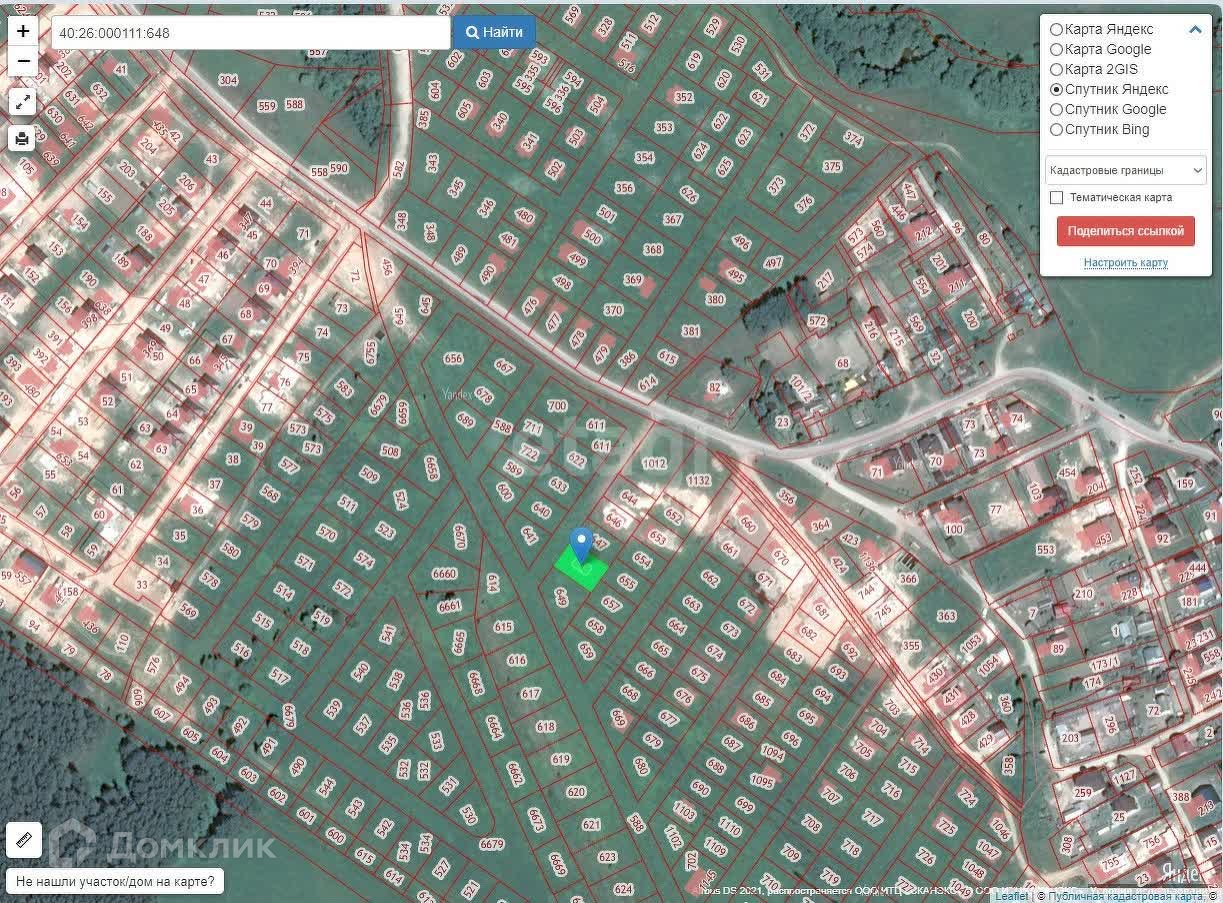1223x903 pixels.
Task: Click parcel number 553 on the map
Action: tap(1046, 549)
